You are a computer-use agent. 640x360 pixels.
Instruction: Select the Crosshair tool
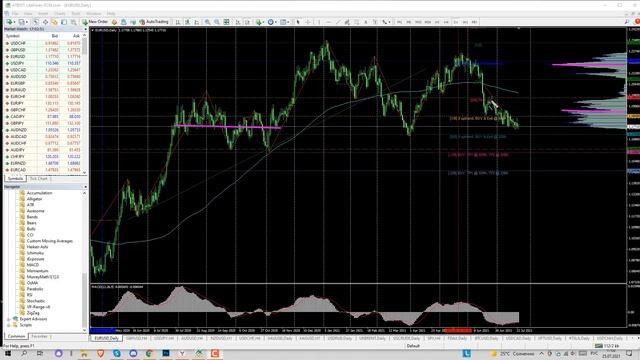(308, 22)
